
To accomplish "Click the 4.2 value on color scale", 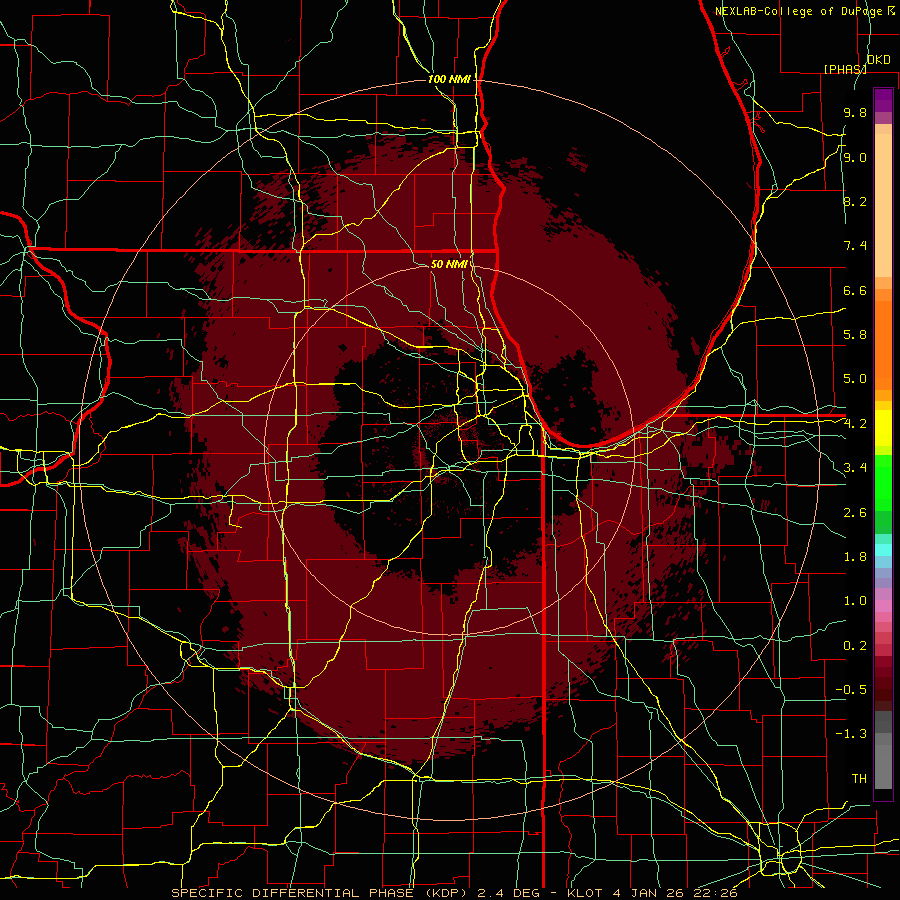I will (x=855, y=424).
